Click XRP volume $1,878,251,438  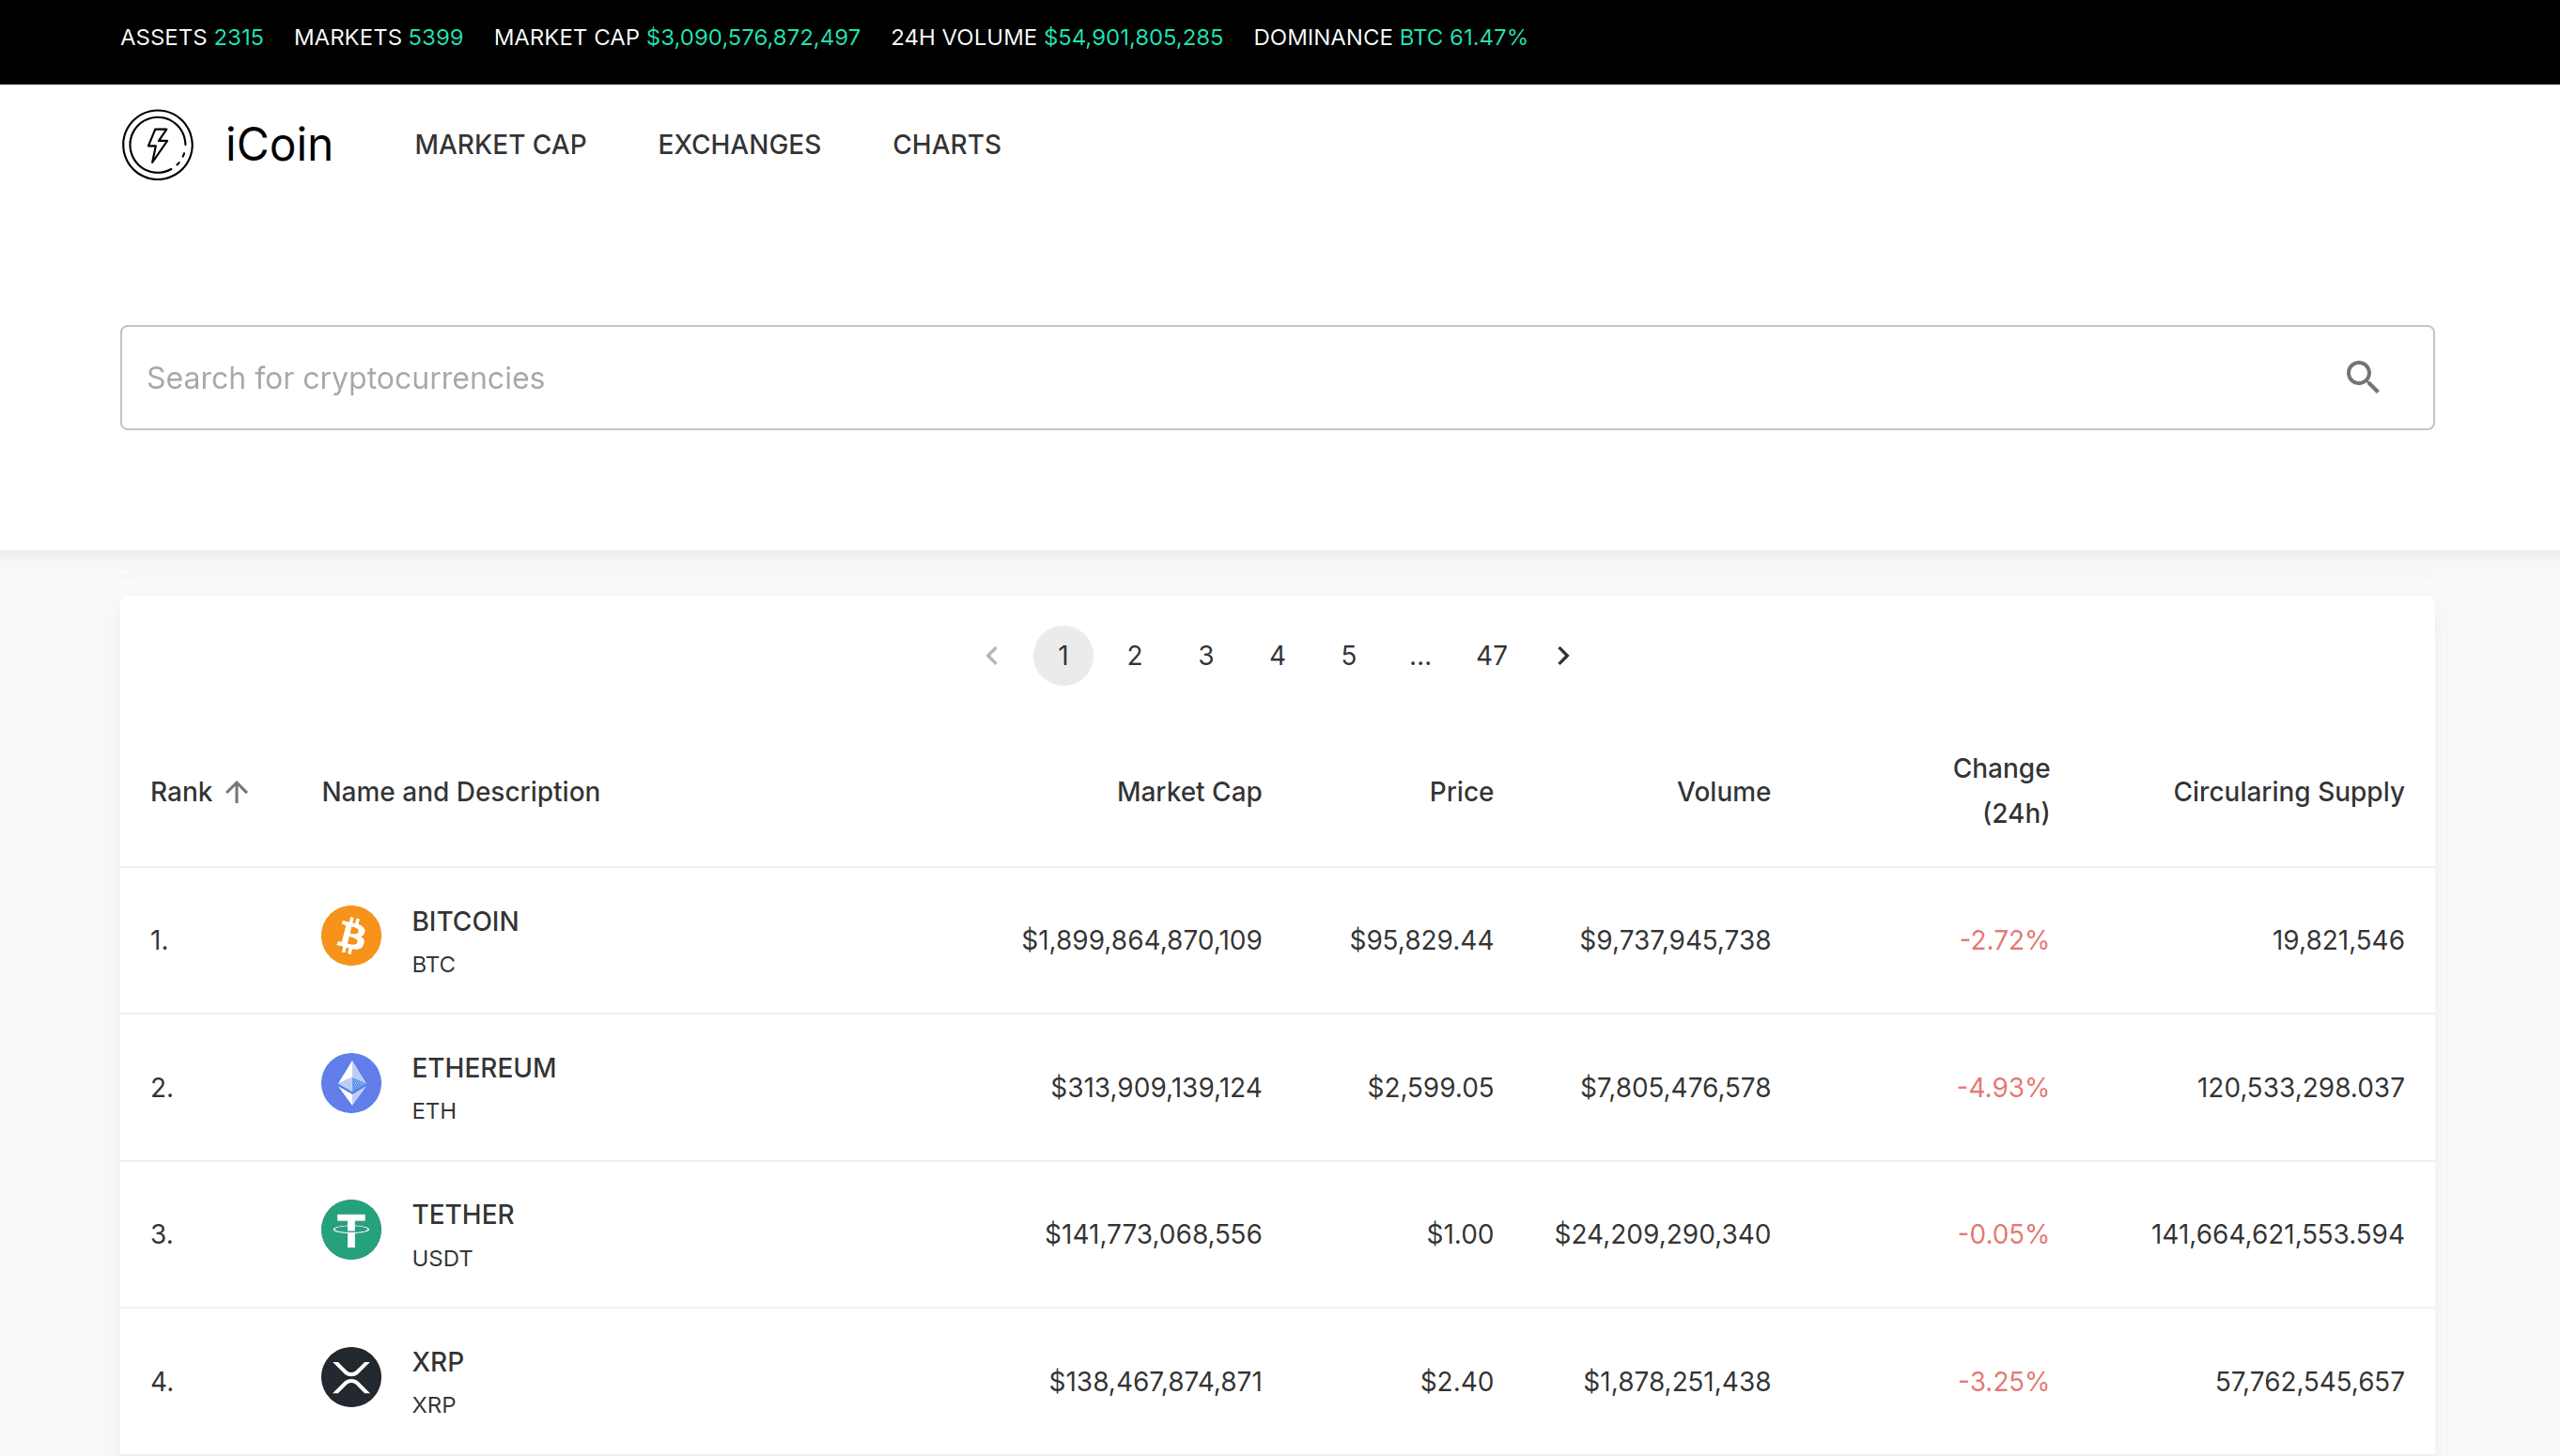tap(1677, 1381)
